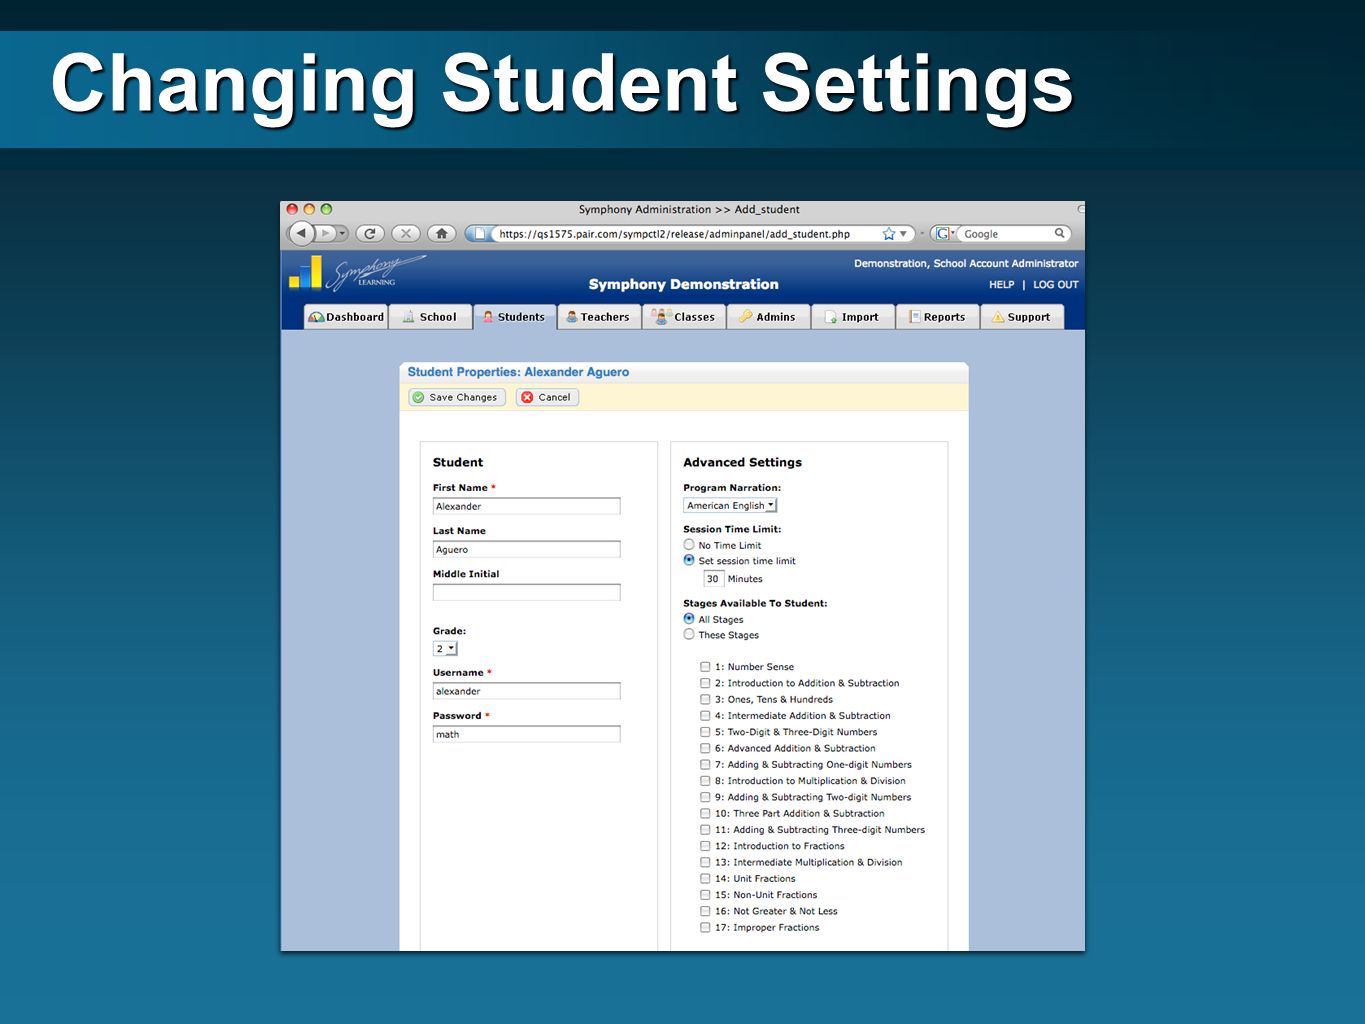Bookmark the page with the star icon
1365x1024 pixels.
pos(888,234)
